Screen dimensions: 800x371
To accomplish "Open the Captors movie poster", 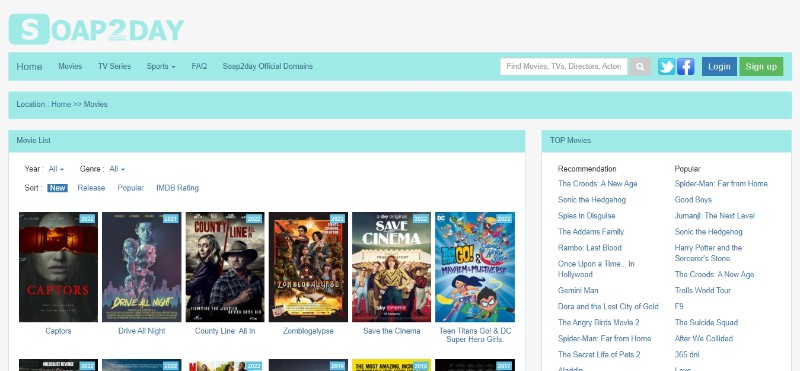I will pyautogui.click(x=58, y=267).
